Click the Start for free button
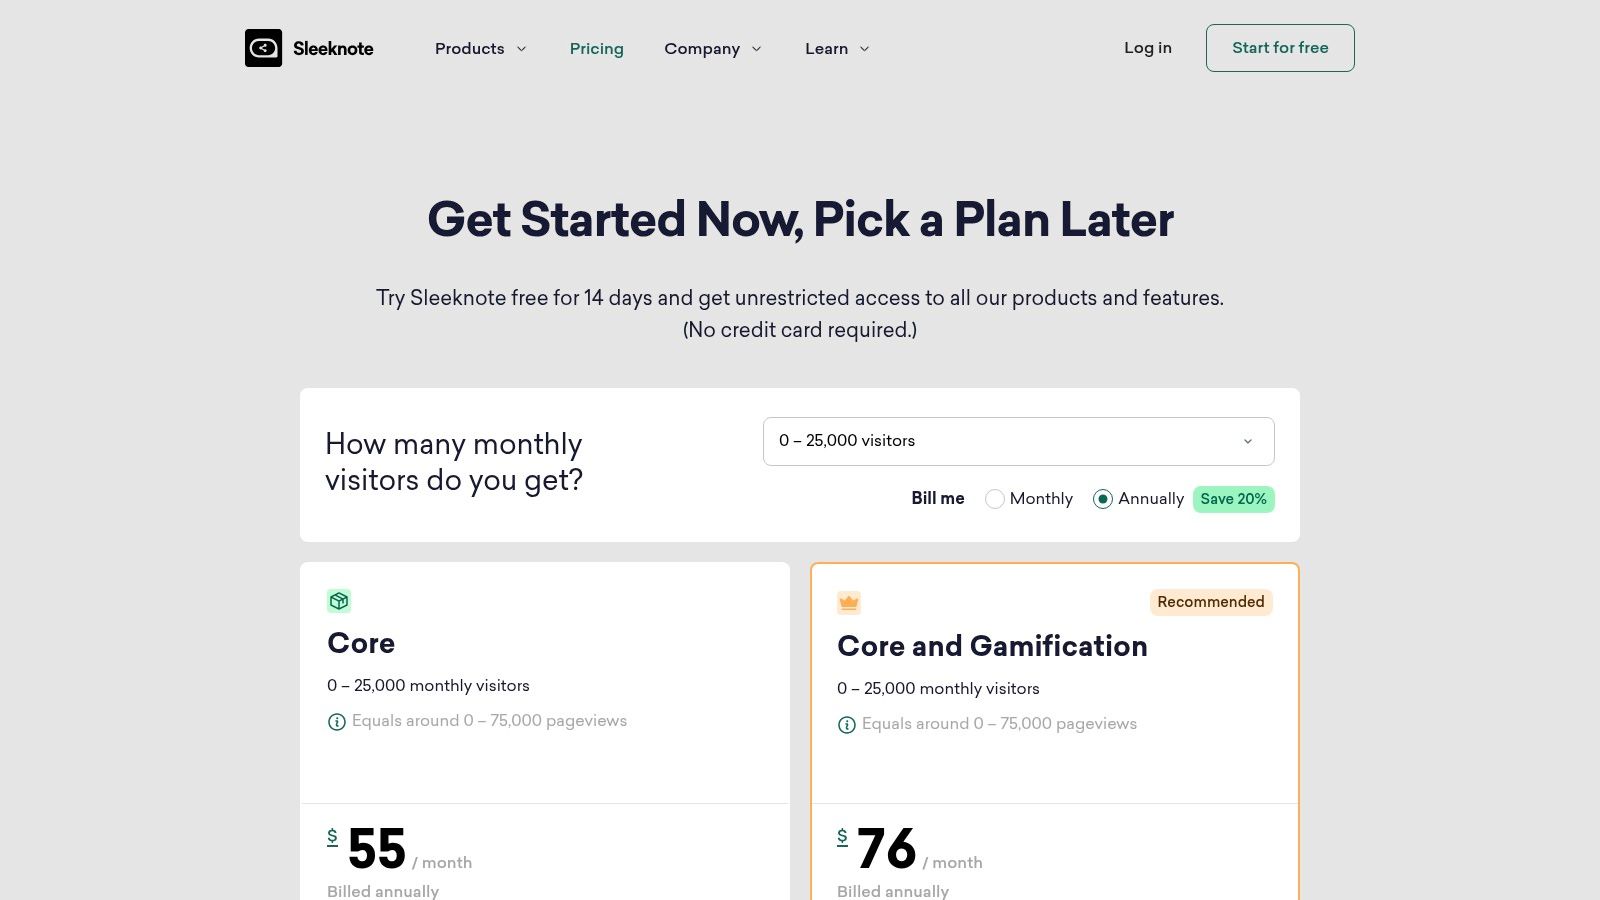Viewport: 1600px width, 900px height. [x=1280, y=48]
